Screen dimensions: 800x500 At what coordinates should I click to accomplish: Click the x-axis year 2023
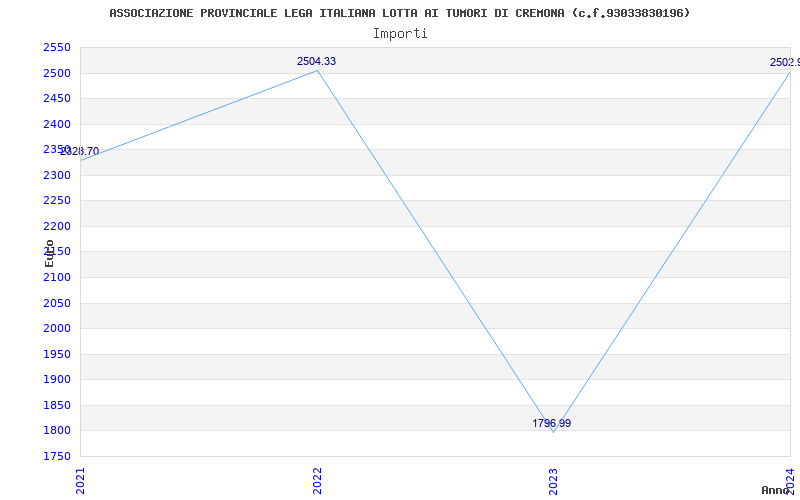tap(554, 481)
